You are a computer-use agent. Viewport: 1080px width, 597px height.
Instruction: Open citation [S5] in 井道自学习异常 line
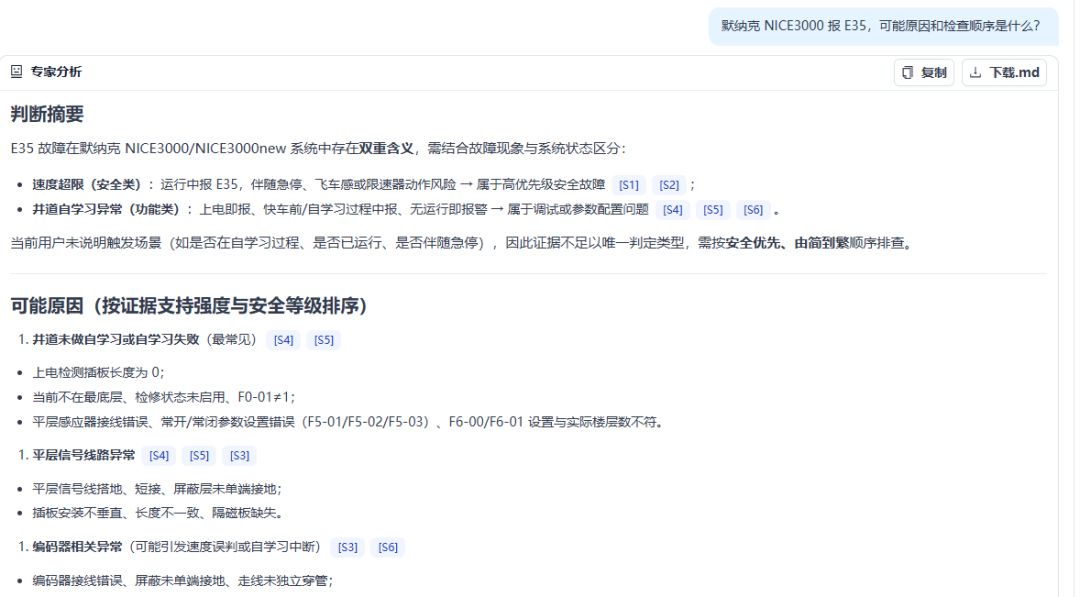pyautogui.click(x=713, y=210)
